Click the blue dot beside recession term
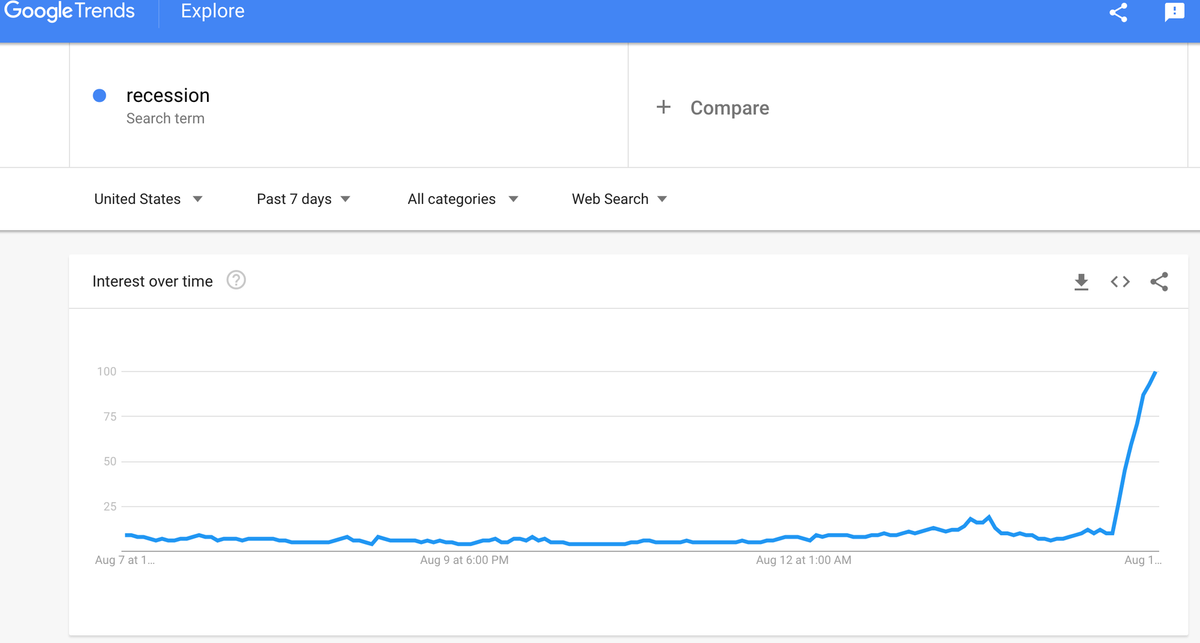Image resolution: width=1200 pixels, height=643 pixels. pos(99,95)
